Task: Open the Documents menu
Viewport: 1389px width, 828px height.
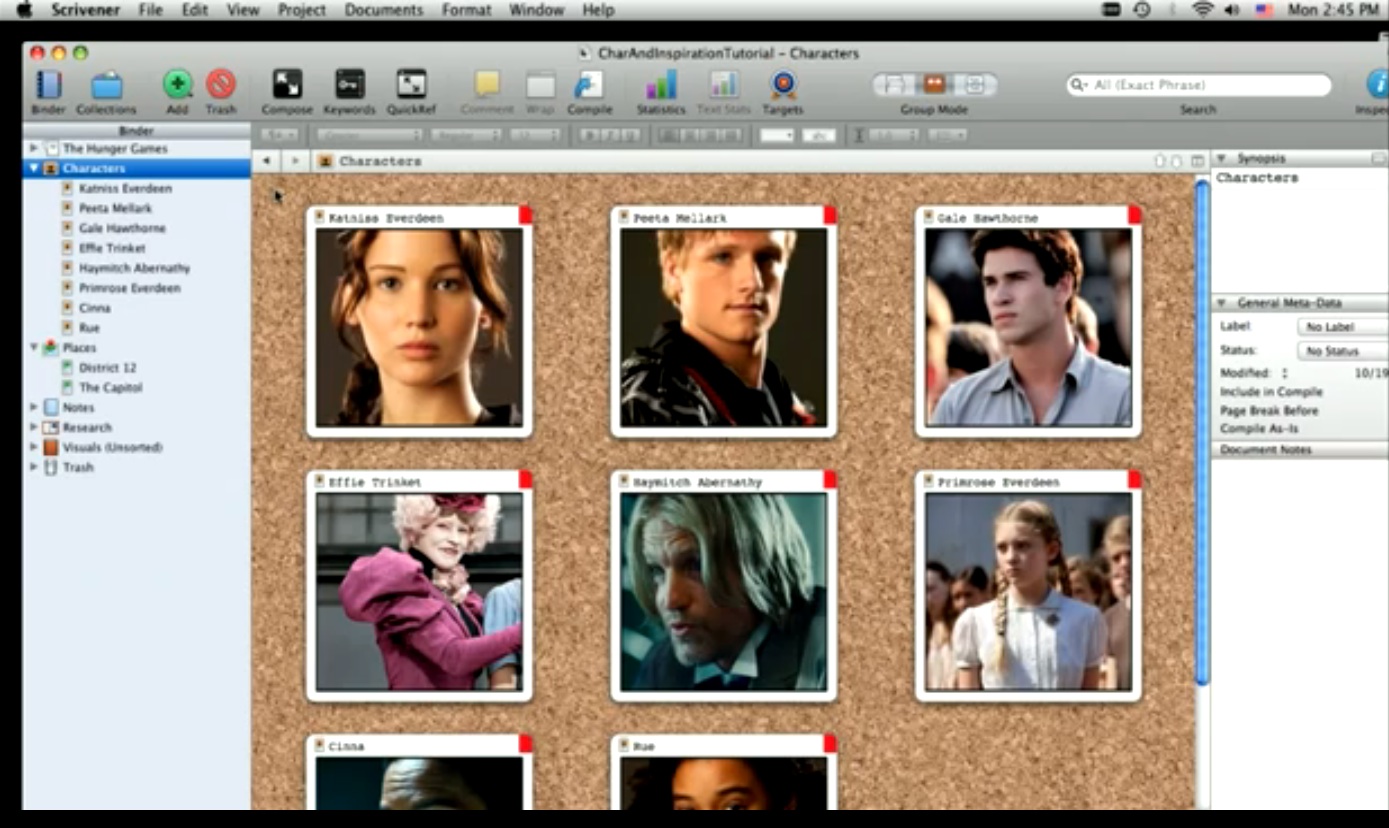Action: pyautogui.click(x=384, y=10)
